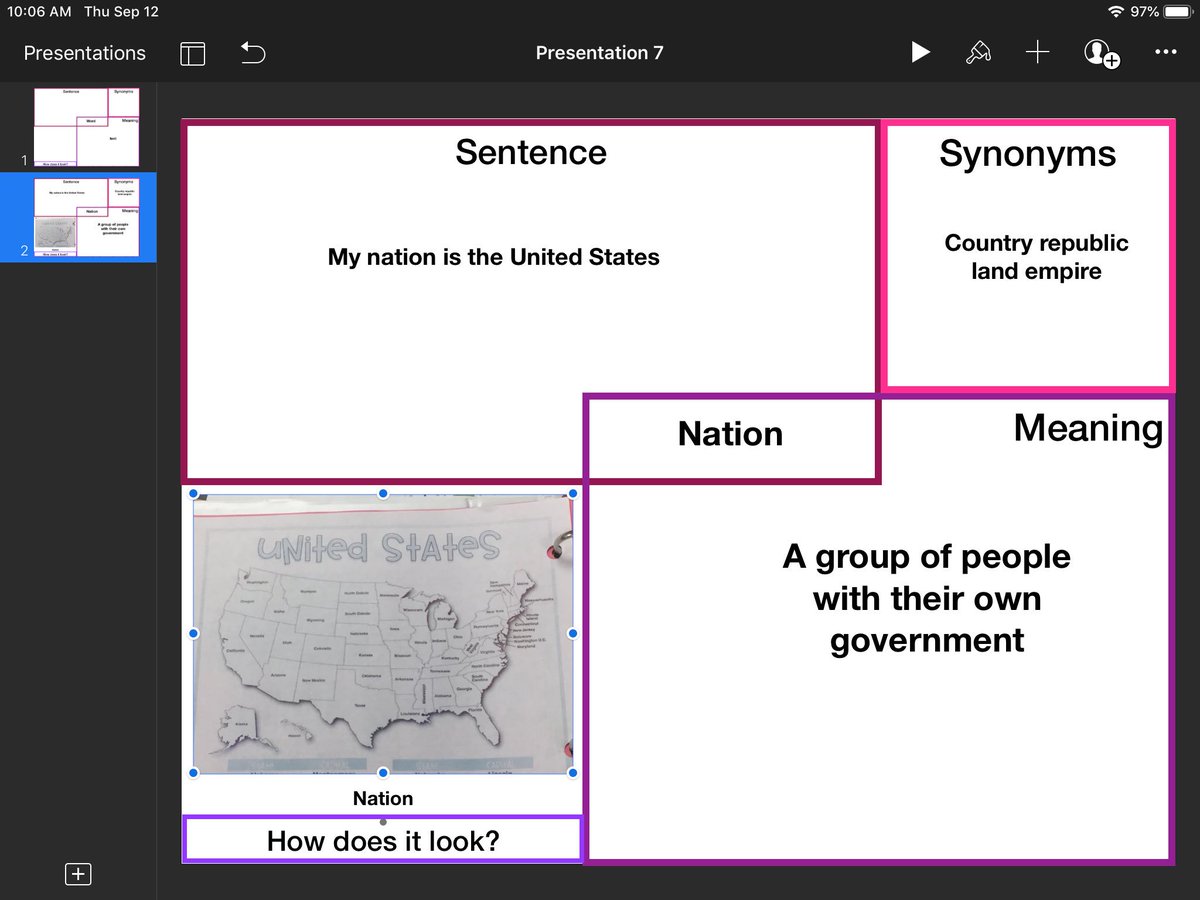Viewport: 1200px width, 900px height.
Task: Add a new slide with plus button
Action: [78, 874]
